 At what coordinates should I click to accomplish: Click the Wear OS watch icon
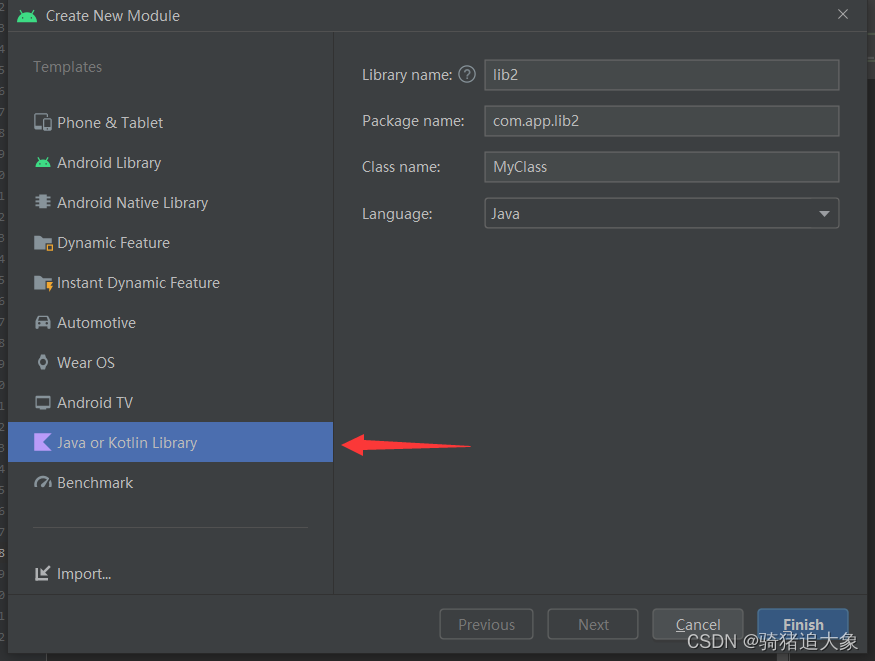[x=43, y=363]
